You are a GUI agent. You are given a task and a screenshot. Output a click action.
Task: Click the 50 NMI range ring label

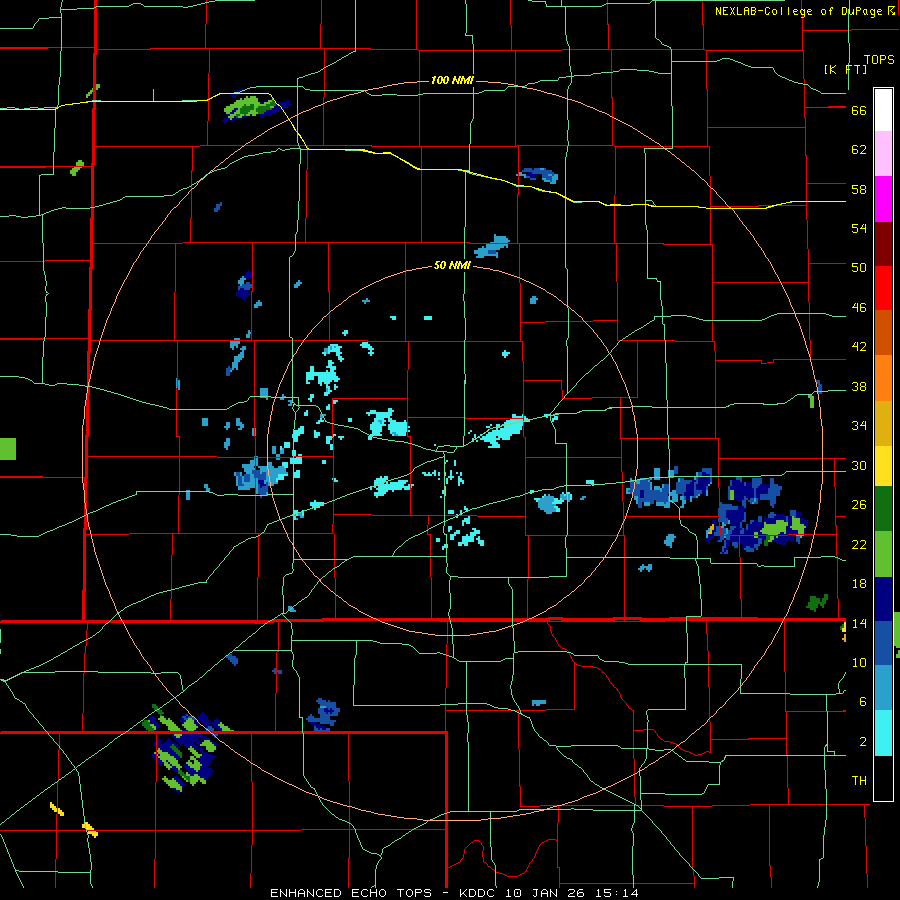pos(452,265)
